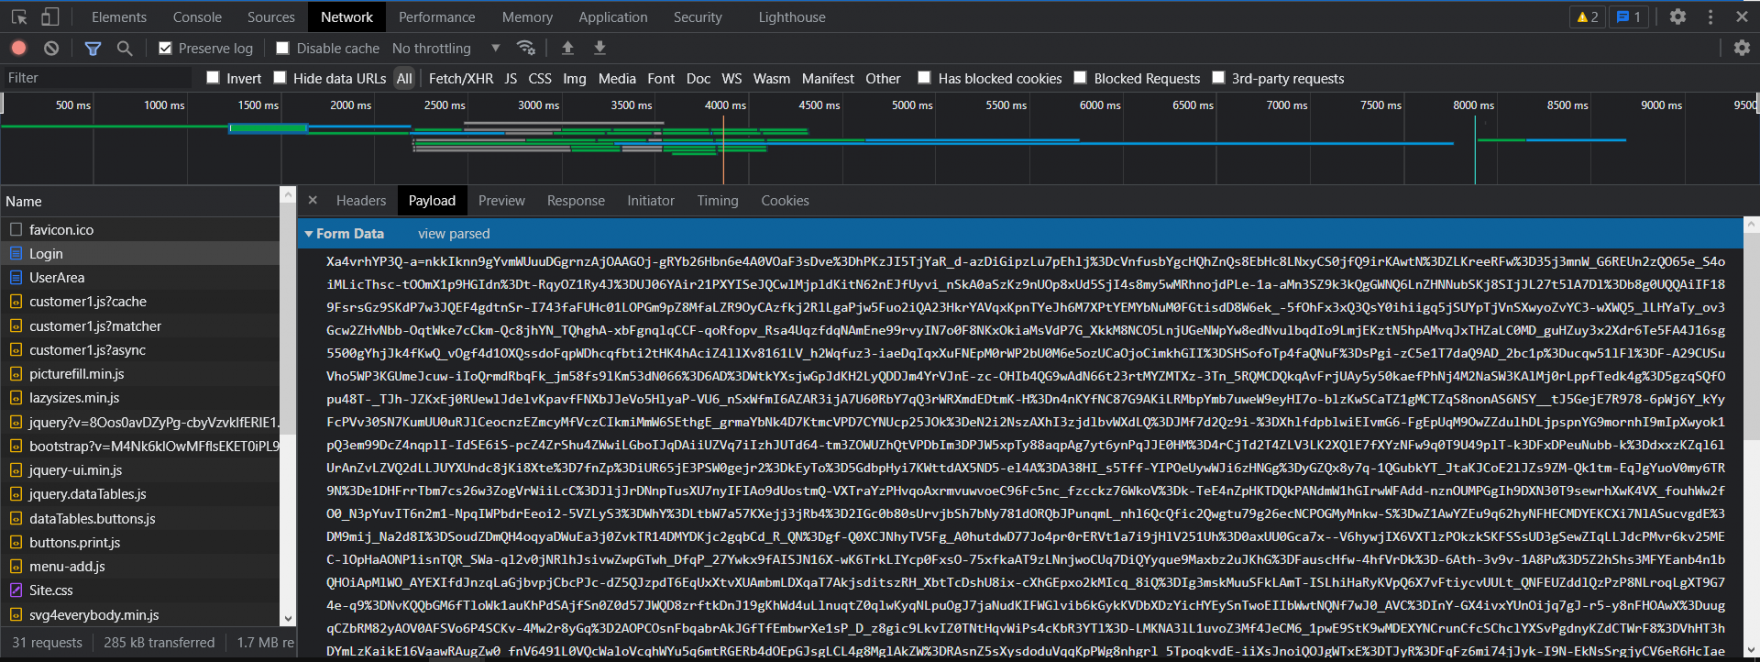Screen dimensions: 1760x662
Task: Clear the network log
Action: click(51, 48)
